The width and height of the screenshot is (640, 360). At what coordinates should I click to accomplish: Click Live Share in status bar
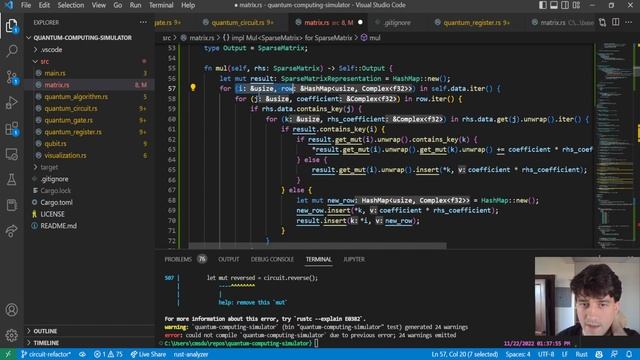pyautogui.click(x=148, y=354)
